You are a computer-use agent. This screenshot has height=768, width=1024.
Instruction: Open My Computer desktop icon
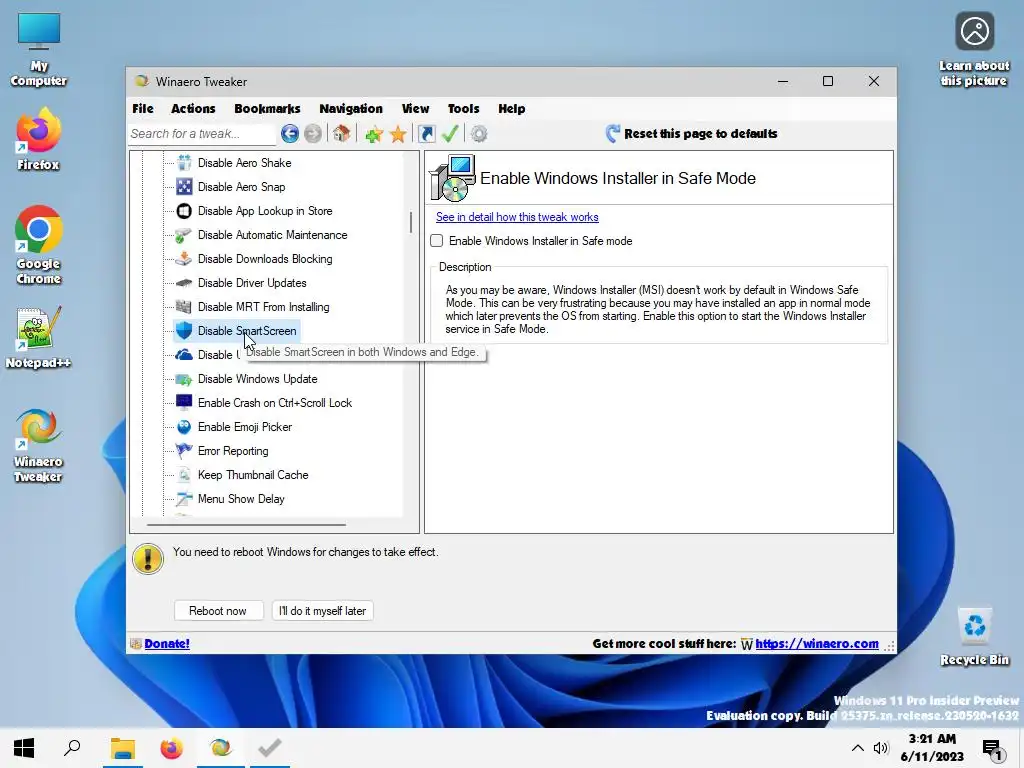(39, 50)
